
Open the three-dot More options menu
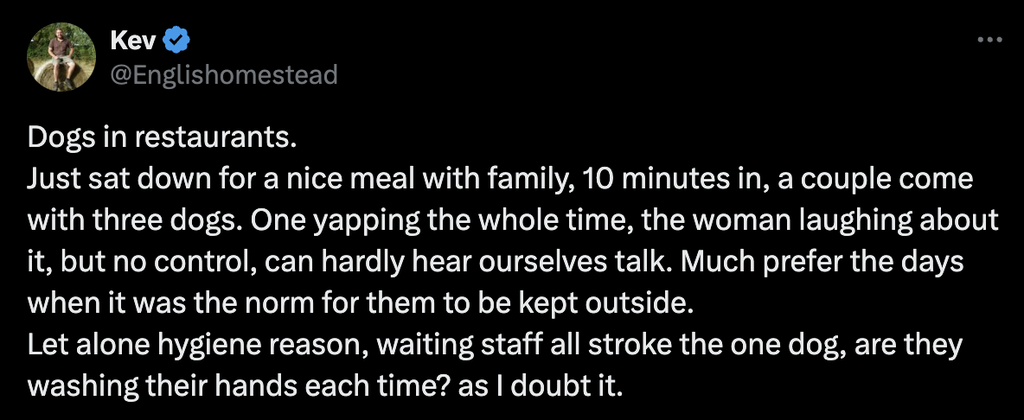click(989, 40)
